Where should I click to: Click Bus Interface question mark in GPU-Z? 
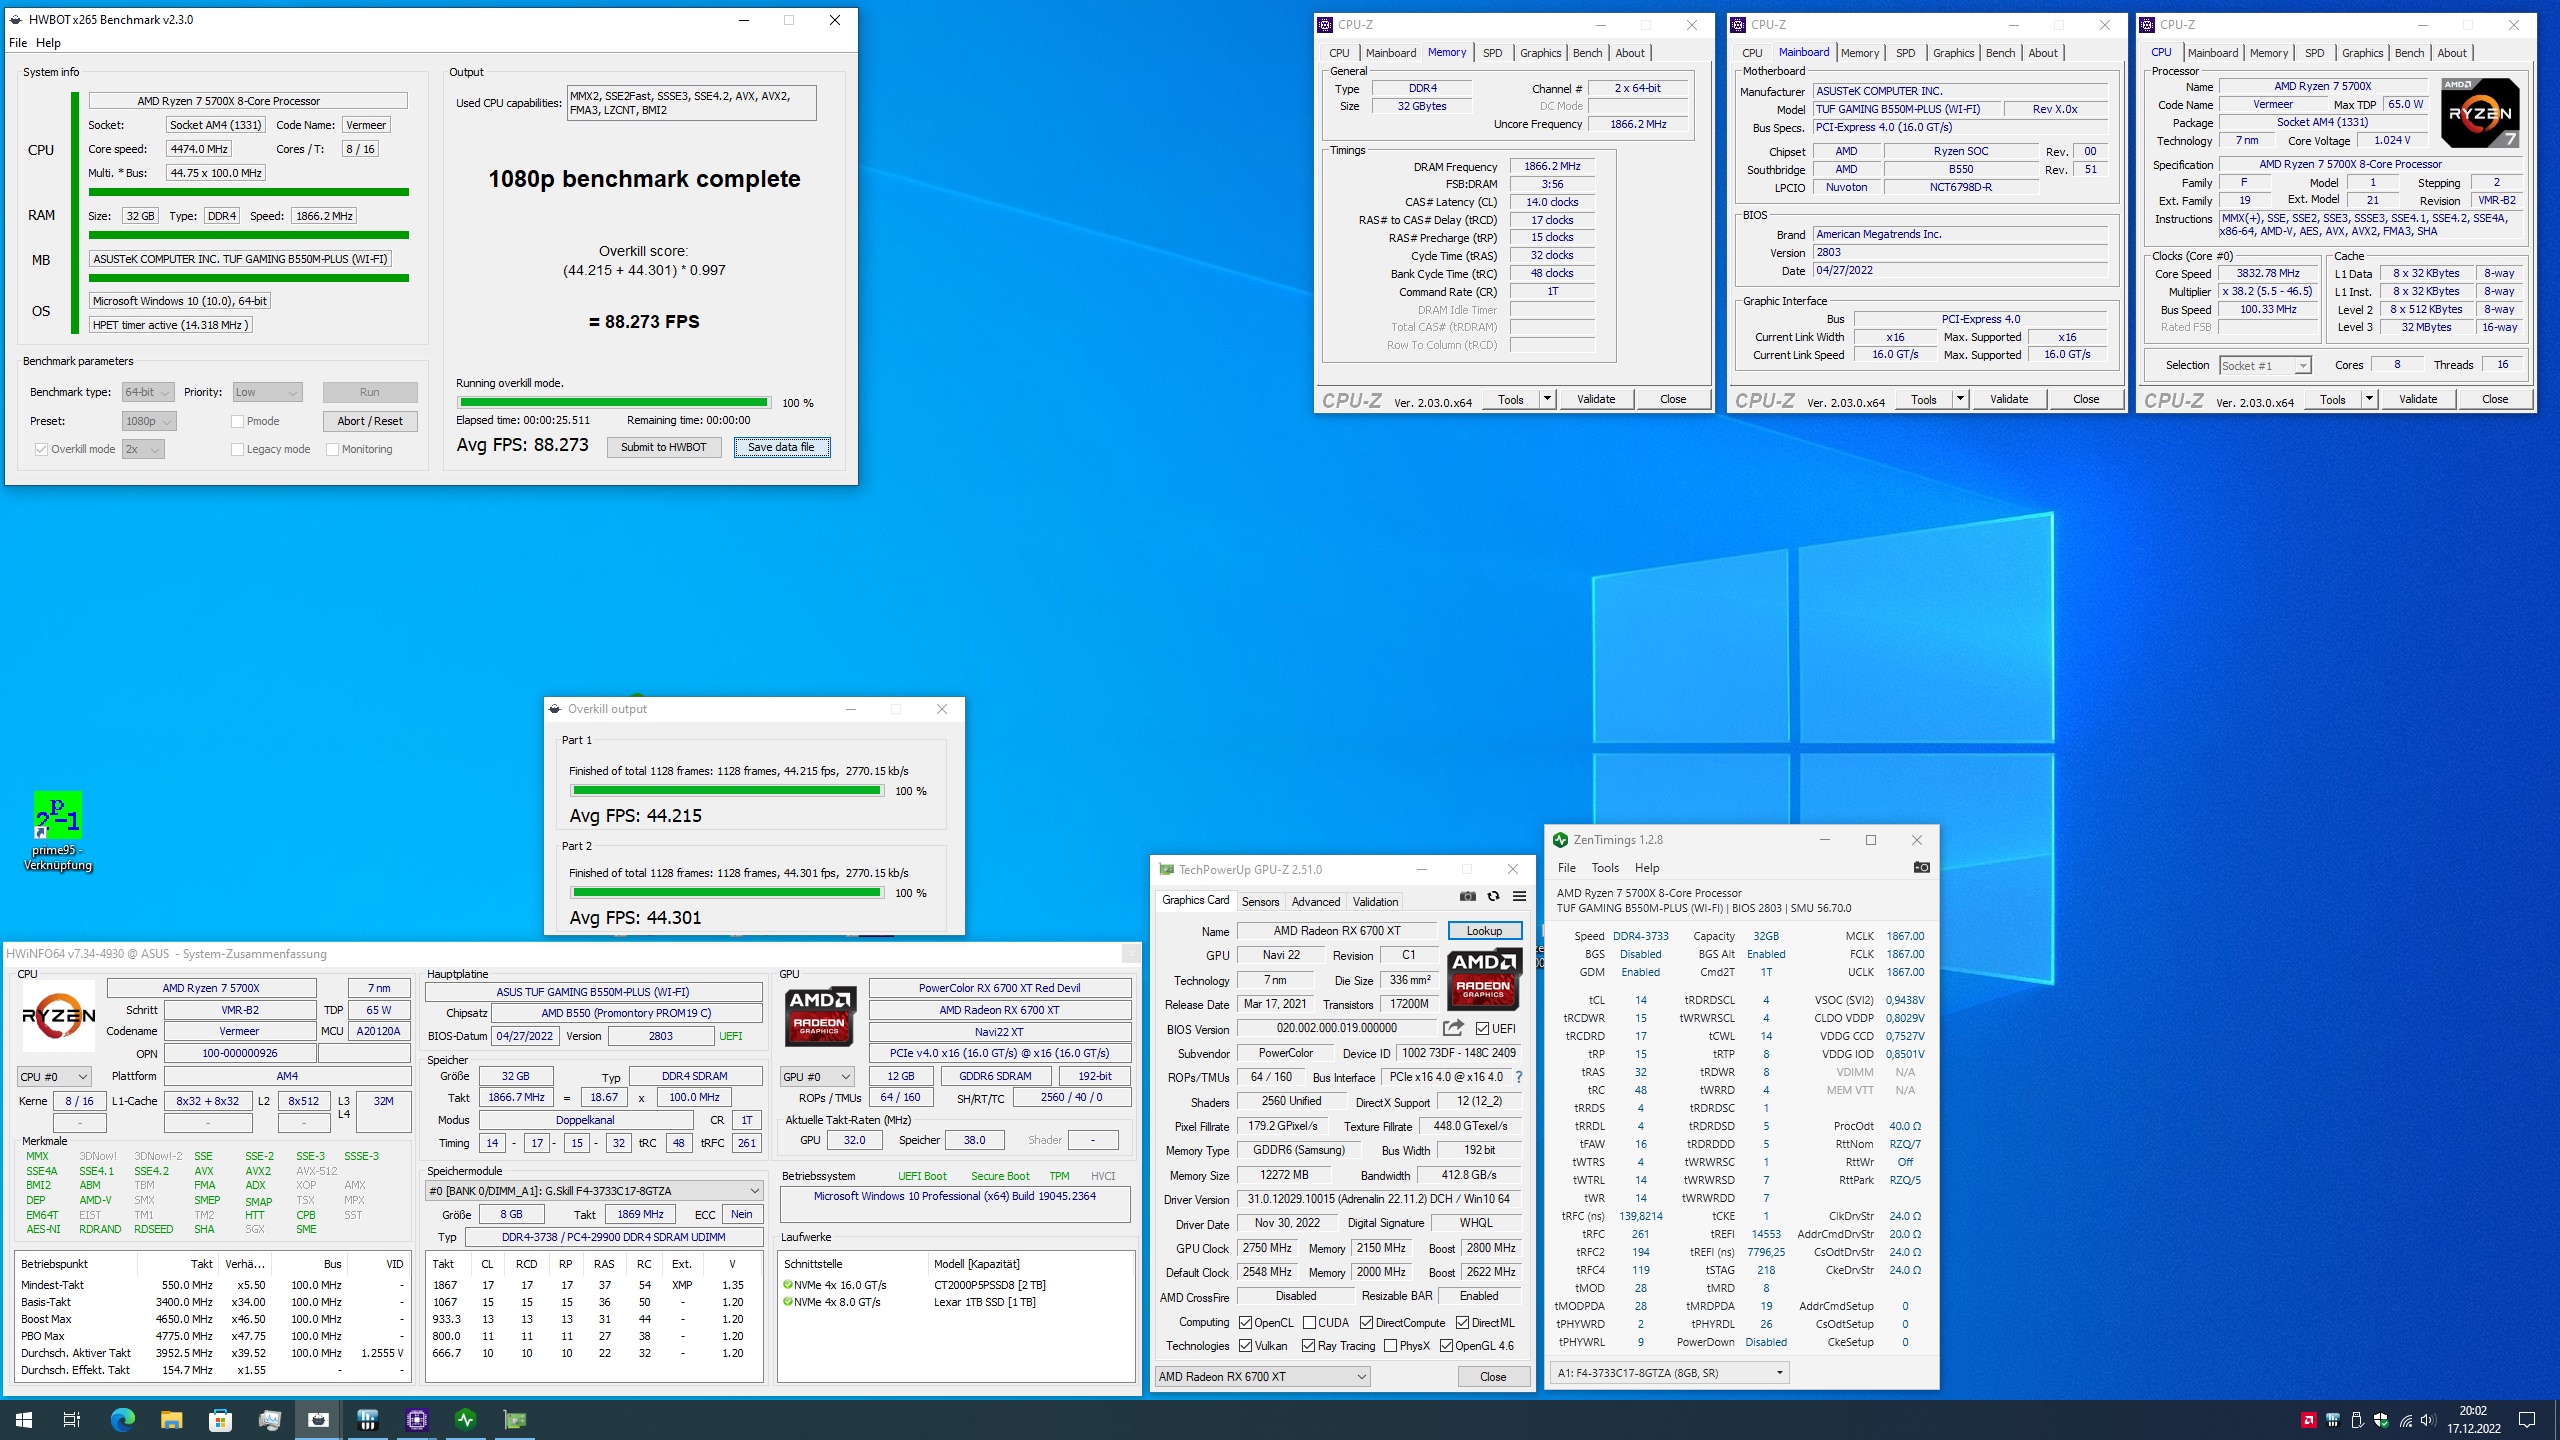[1518, 1077]
